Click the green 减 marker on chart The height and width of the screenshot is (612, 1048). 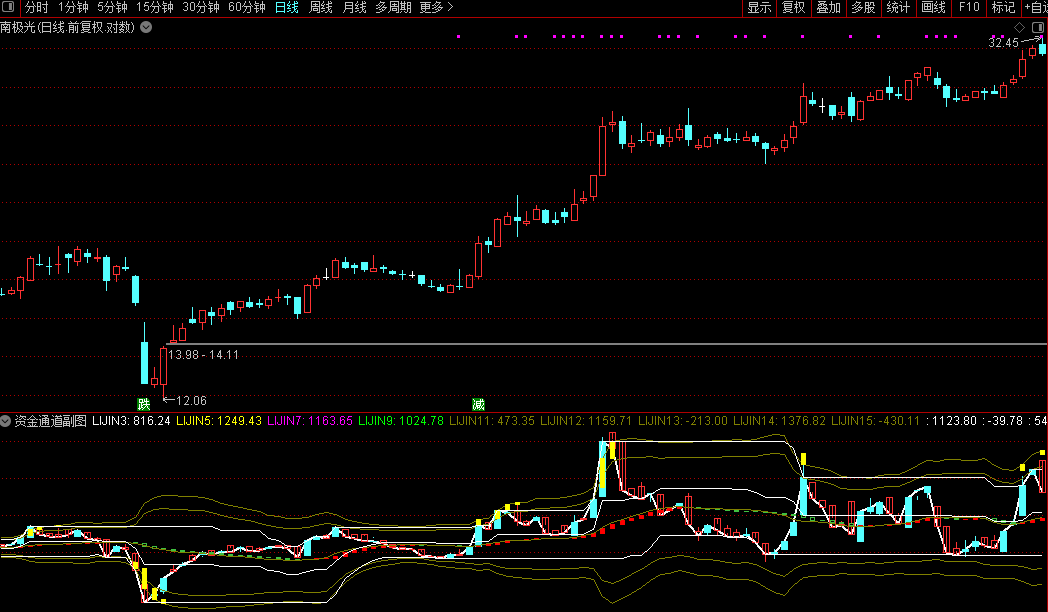(x=478, y=404)
